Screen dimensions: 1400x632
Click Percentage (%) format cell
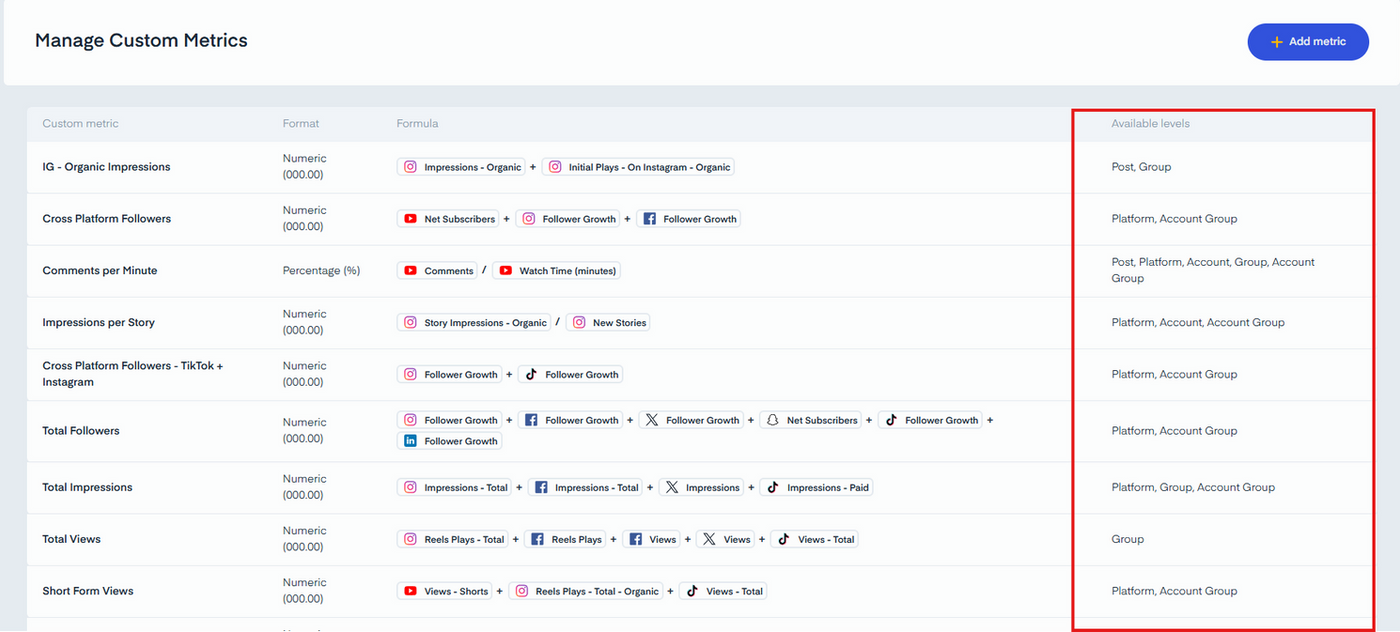click(321, 271)
